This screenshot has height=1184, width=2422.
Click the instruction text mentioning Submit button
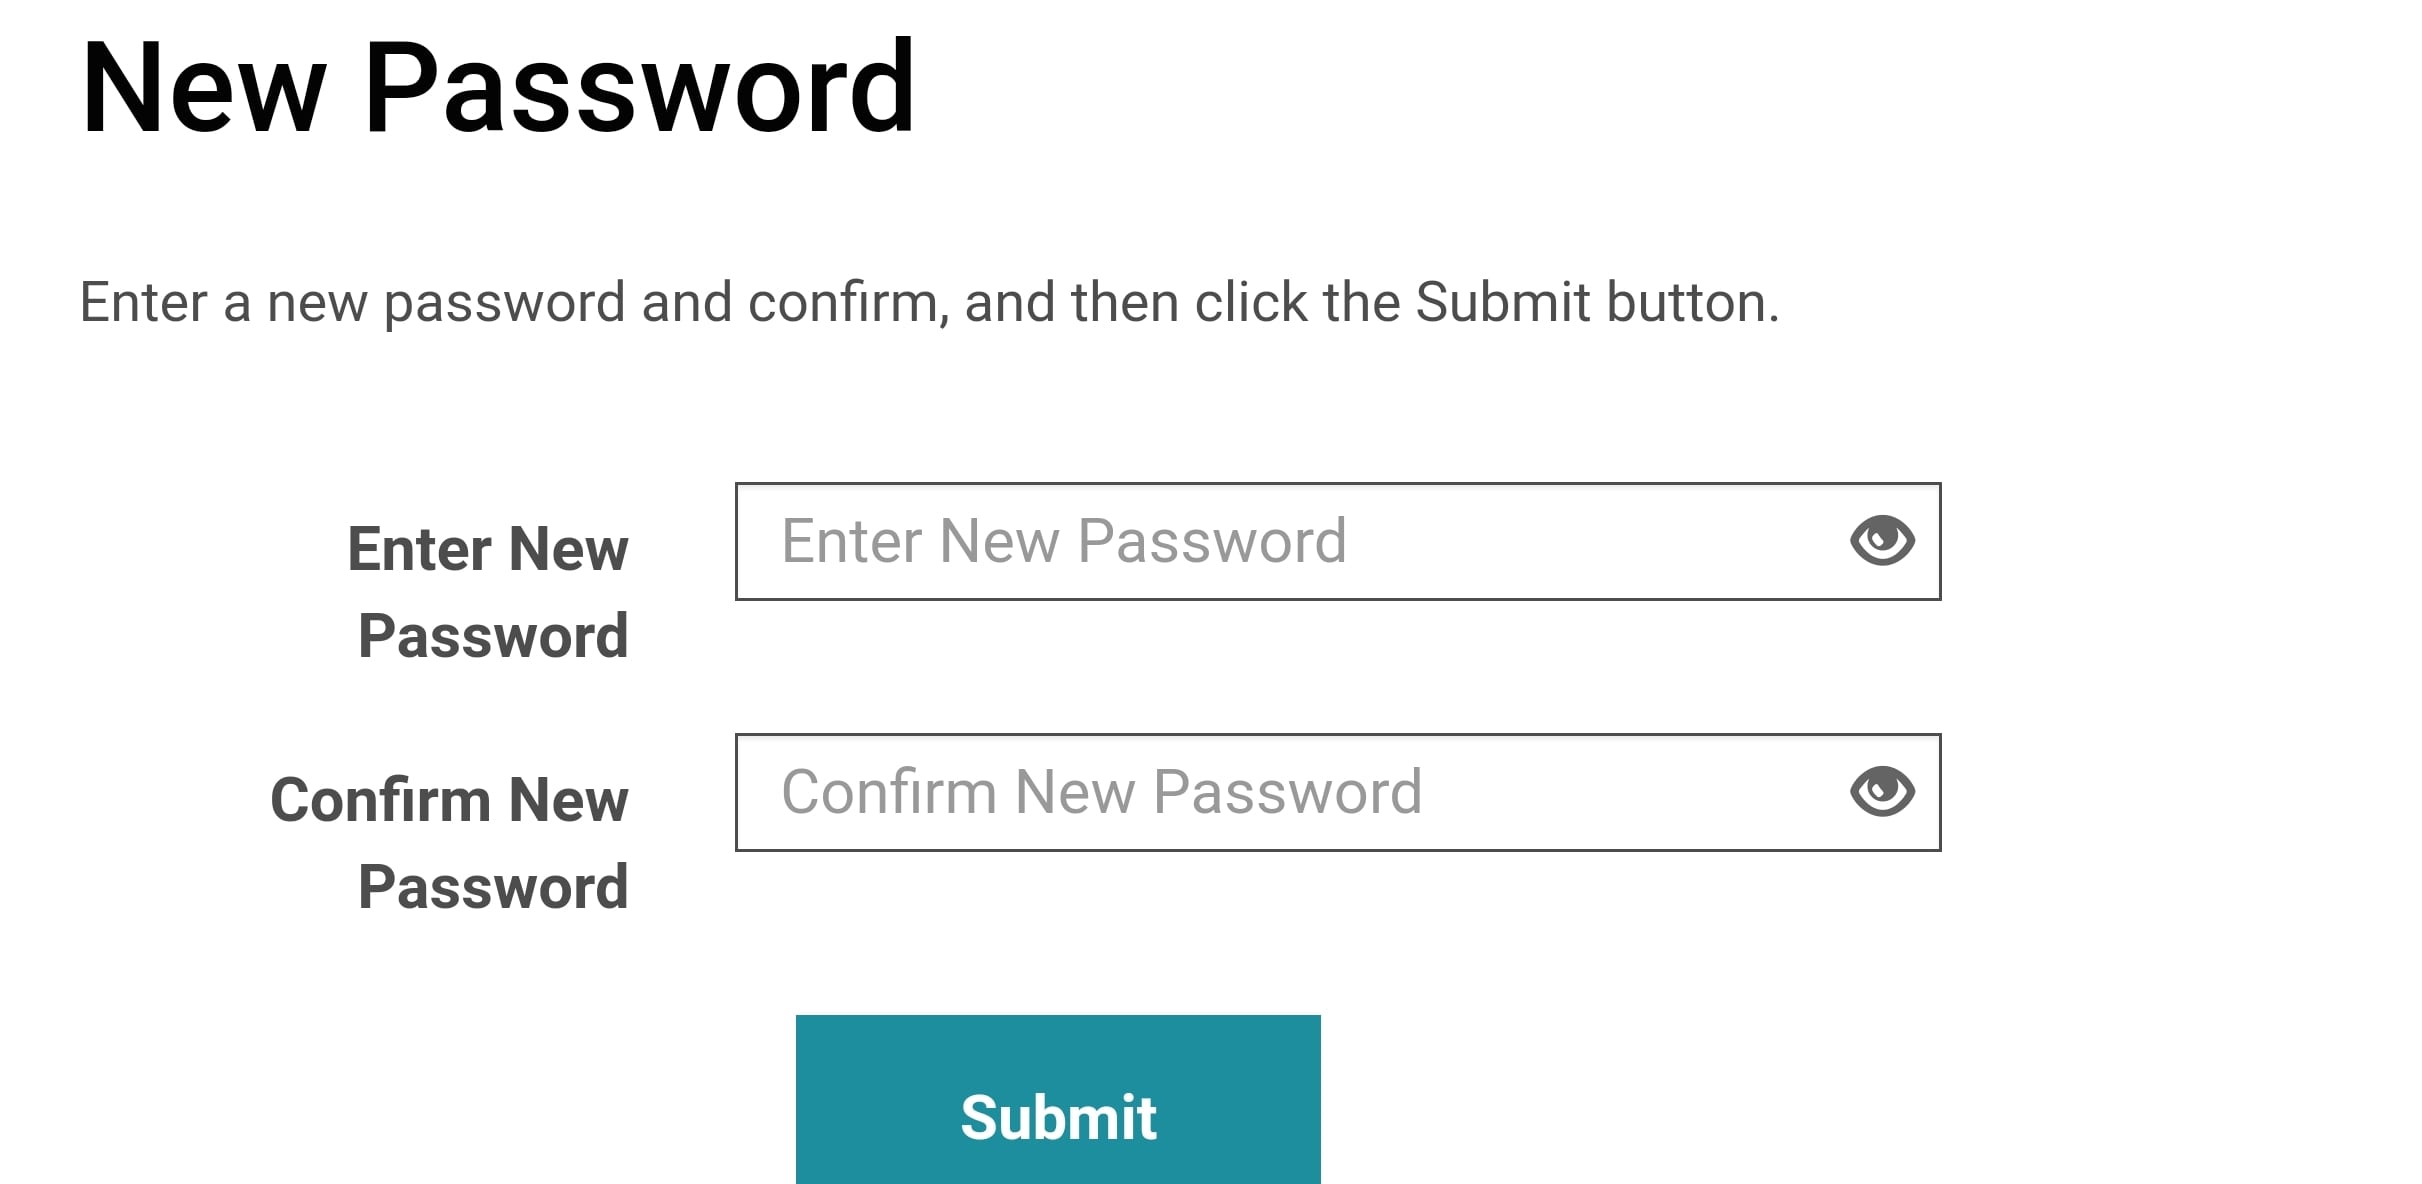(929, 303)
